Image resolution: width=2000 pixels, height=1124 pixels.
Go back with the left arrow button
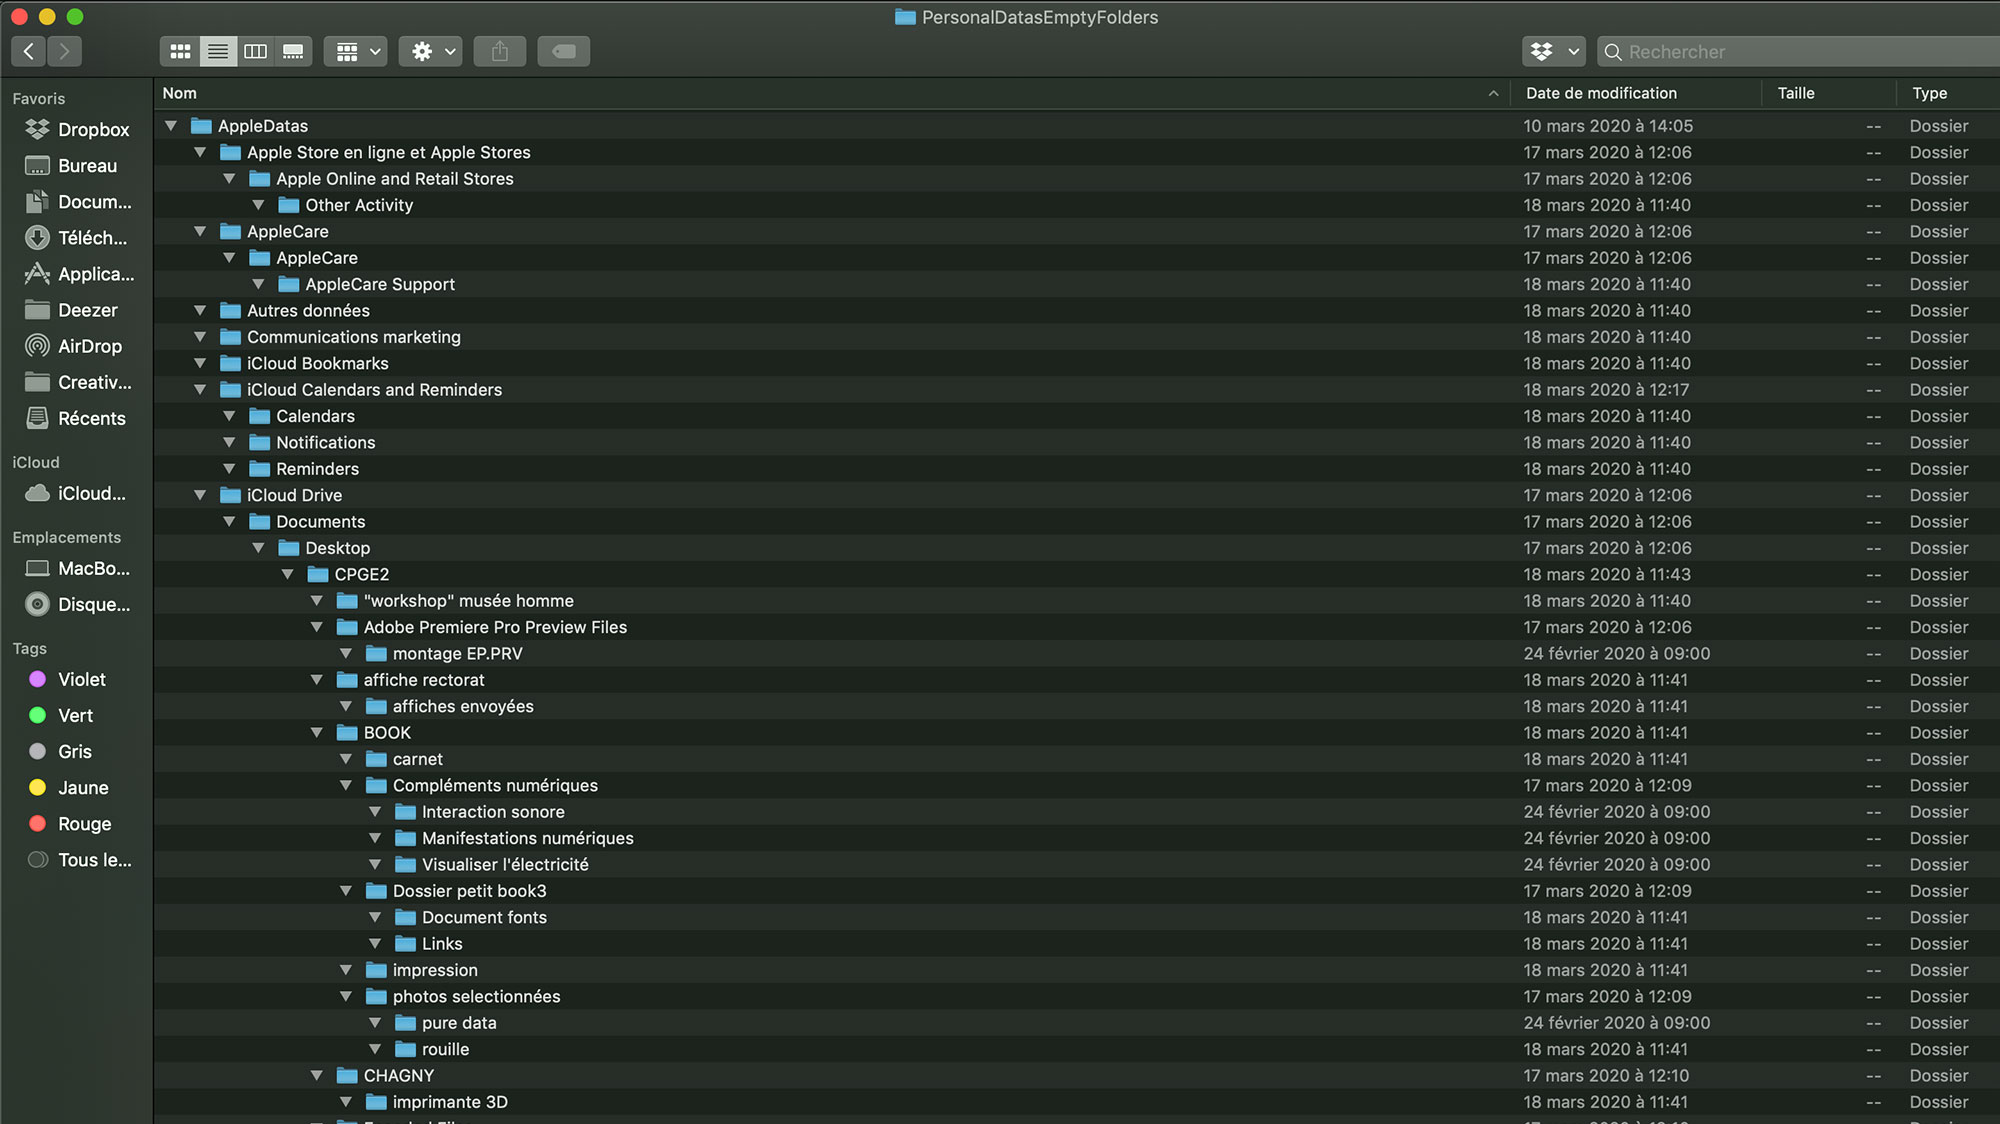29,51
